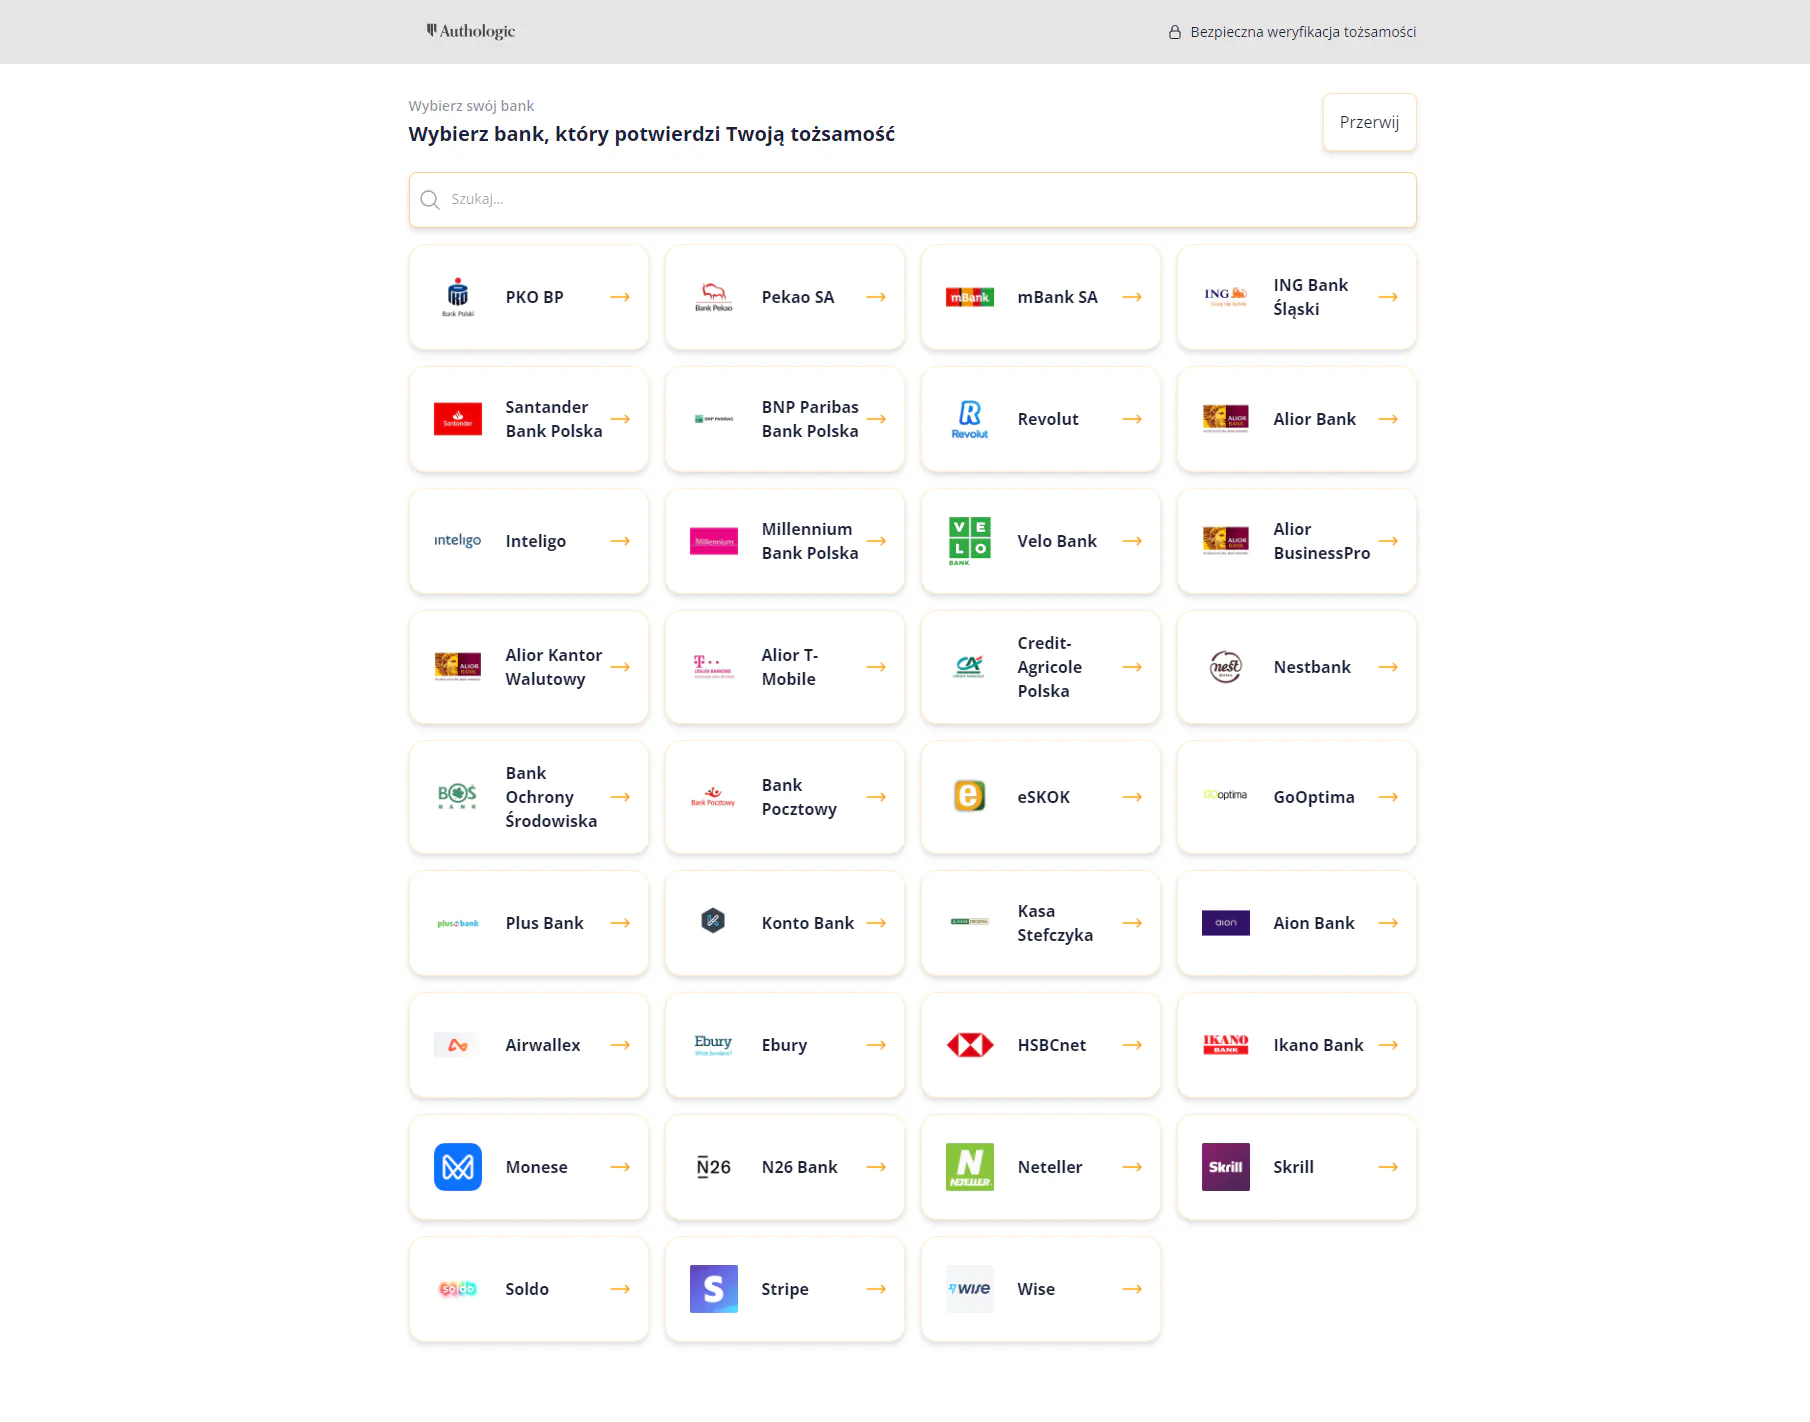Click the Nestbank circular logo
The height and width of the screenshot is (1422, 1810).
(1226, 667)
